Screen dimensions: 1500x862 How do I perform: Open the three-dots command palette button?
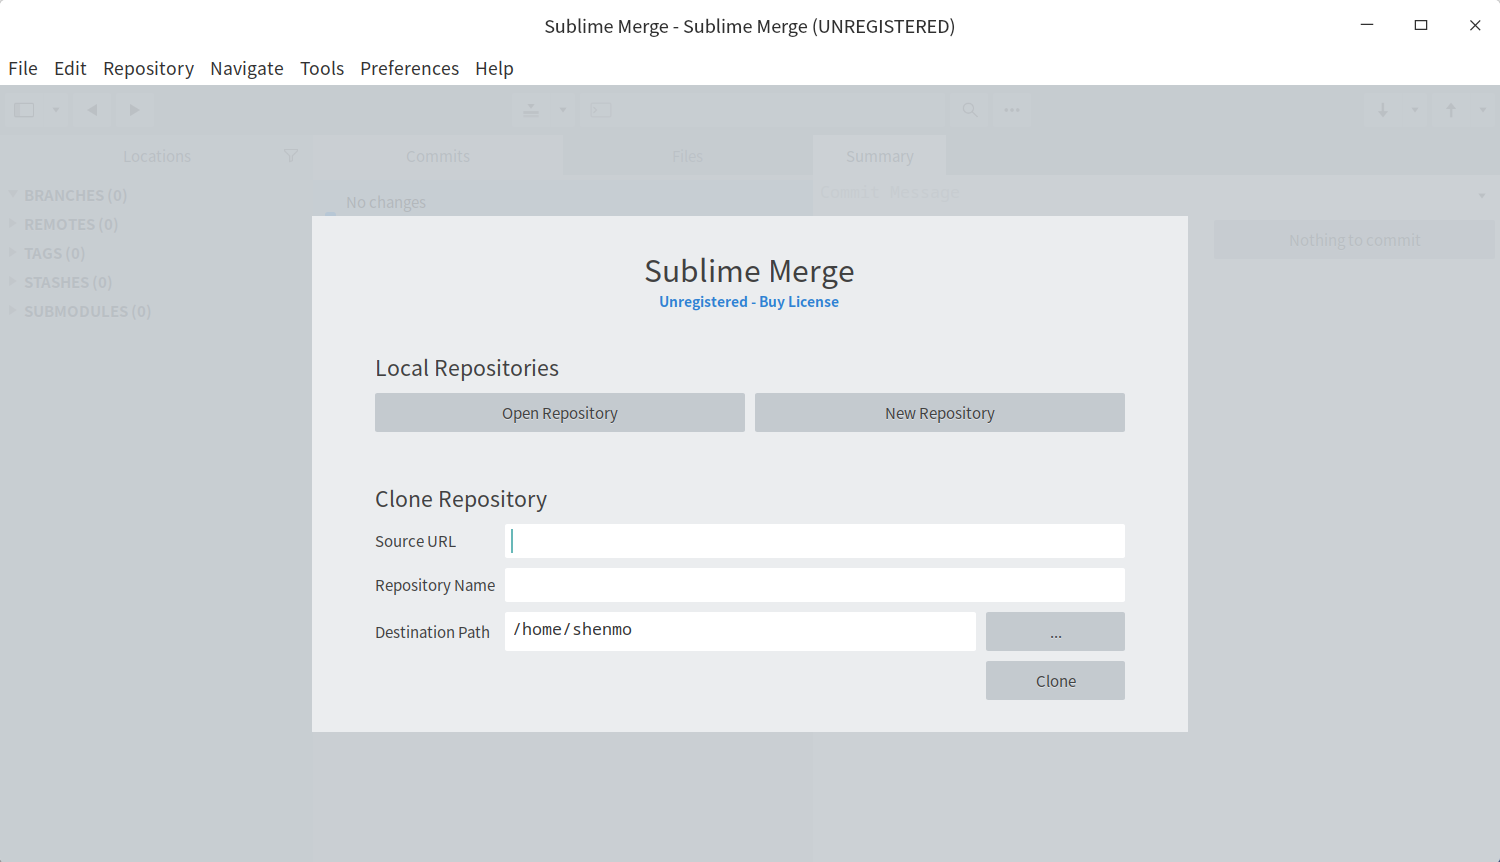(x=1012, y=110)
